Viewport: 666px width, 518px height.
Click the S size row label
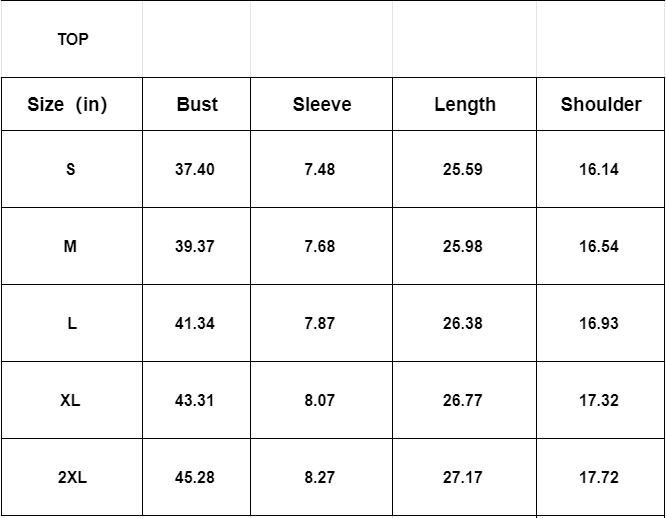click(x=70, y=169)
